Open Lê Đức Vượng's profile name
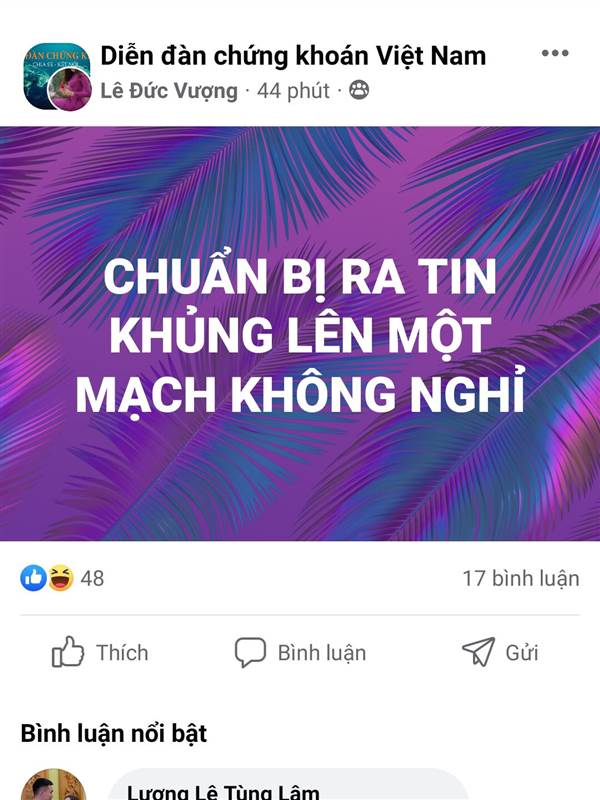This screenshot has height=800, width=600. (169, 91)
